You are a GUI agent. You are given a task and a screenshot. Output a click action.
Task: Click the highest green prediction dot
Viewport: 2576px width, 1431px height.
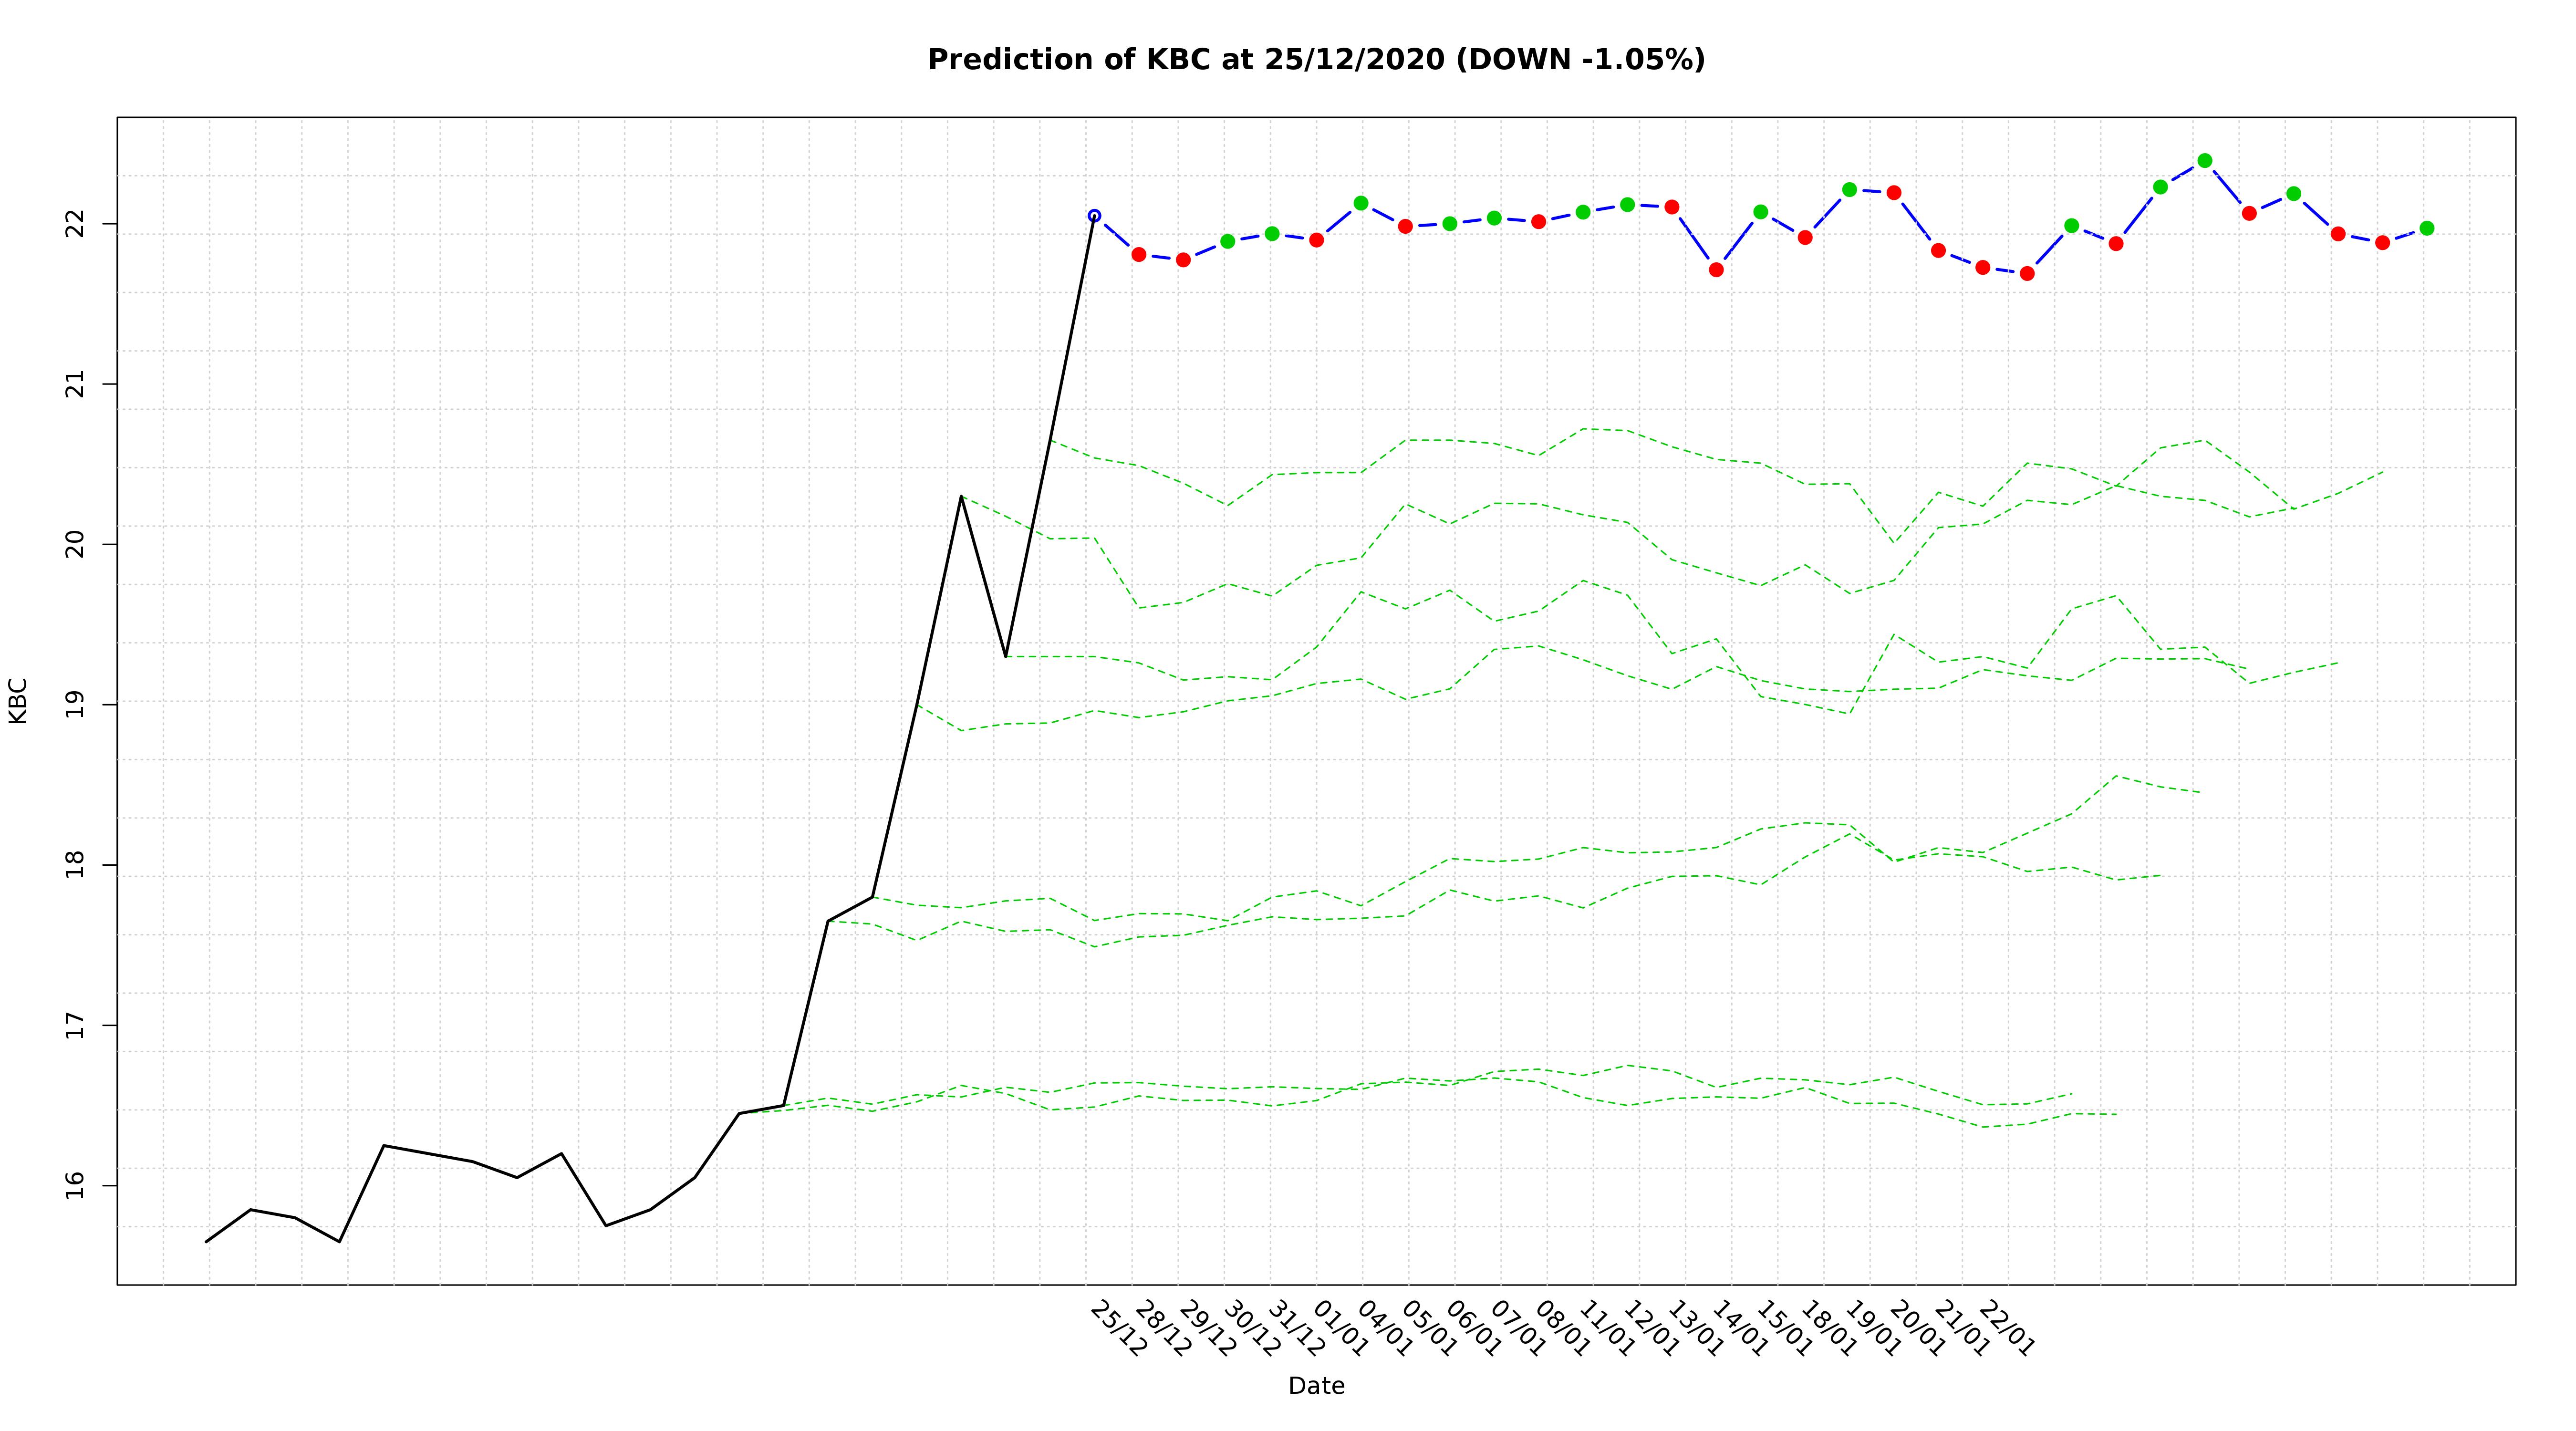point(2204,161)
